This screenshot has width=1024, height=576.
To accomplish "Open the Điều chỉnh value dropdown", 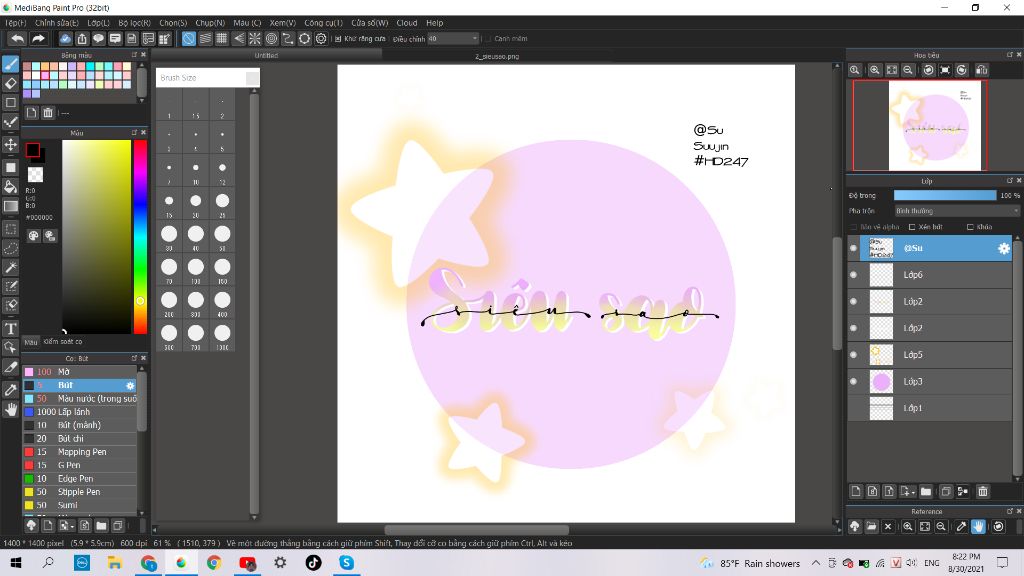I will (453, 39).
